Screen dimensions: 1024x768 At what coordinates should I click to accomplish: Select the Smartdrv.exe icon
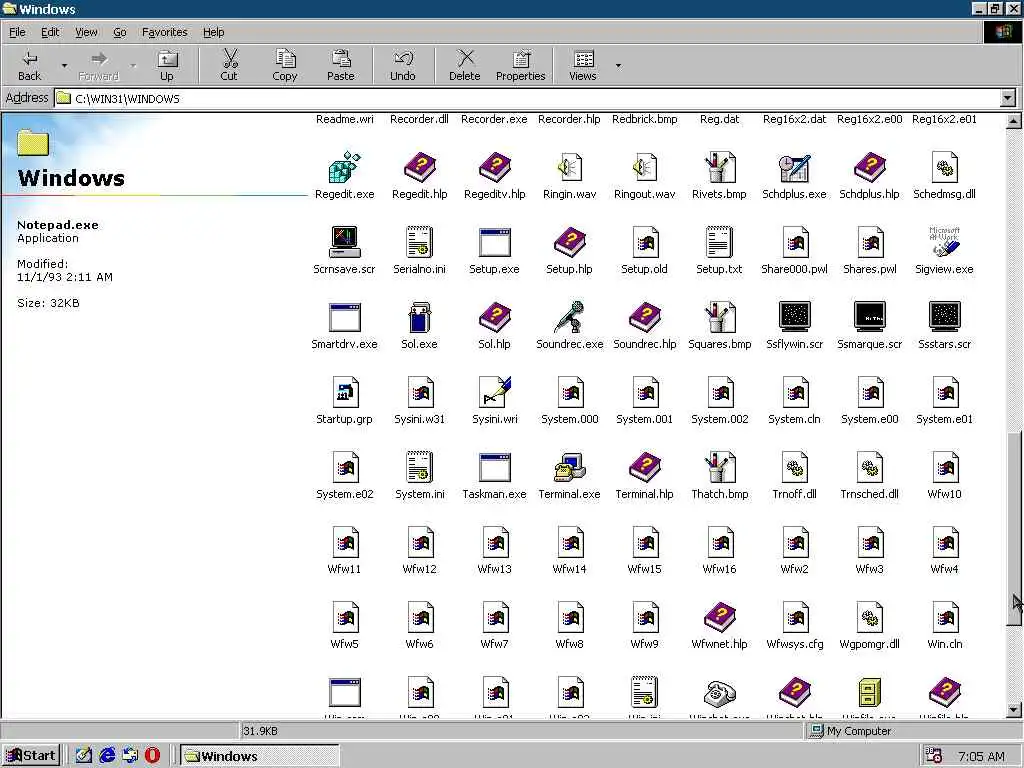344,318
